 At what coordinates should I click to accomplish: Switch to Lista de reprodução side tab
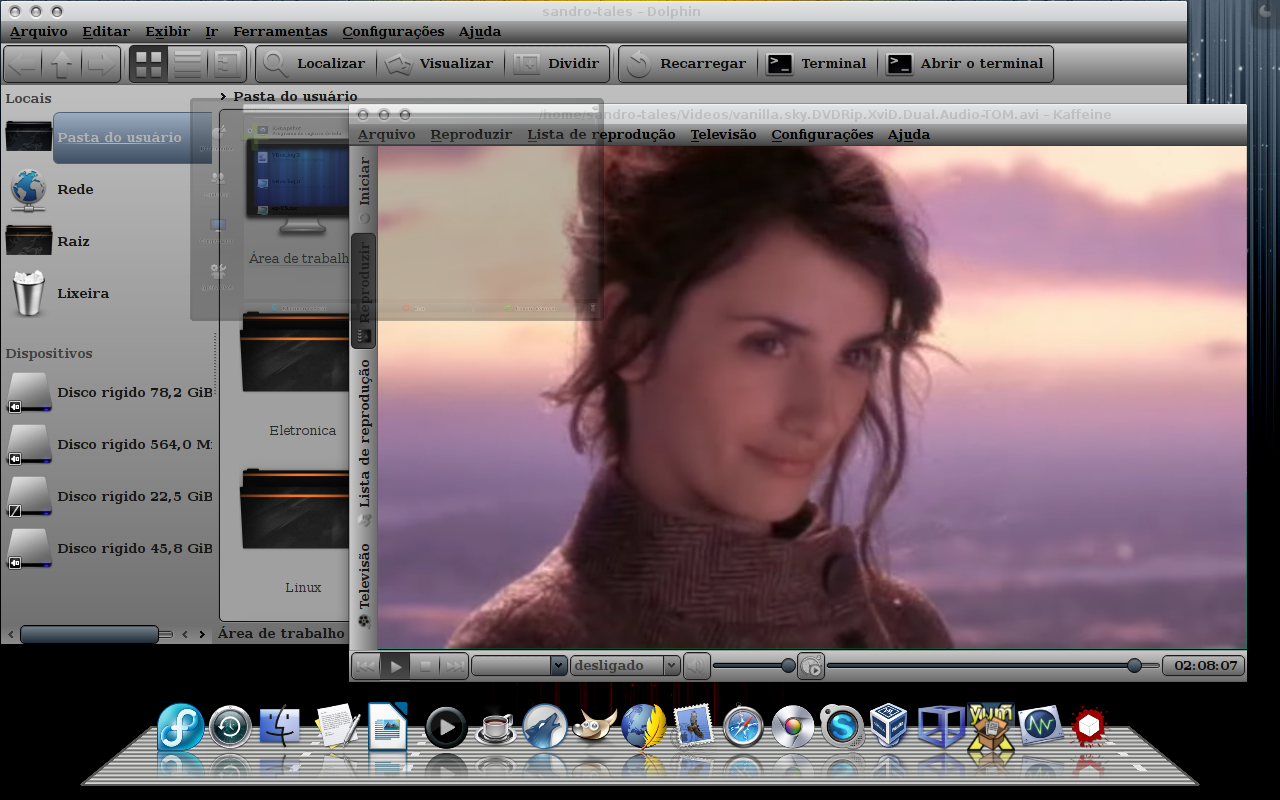point(364,441)
